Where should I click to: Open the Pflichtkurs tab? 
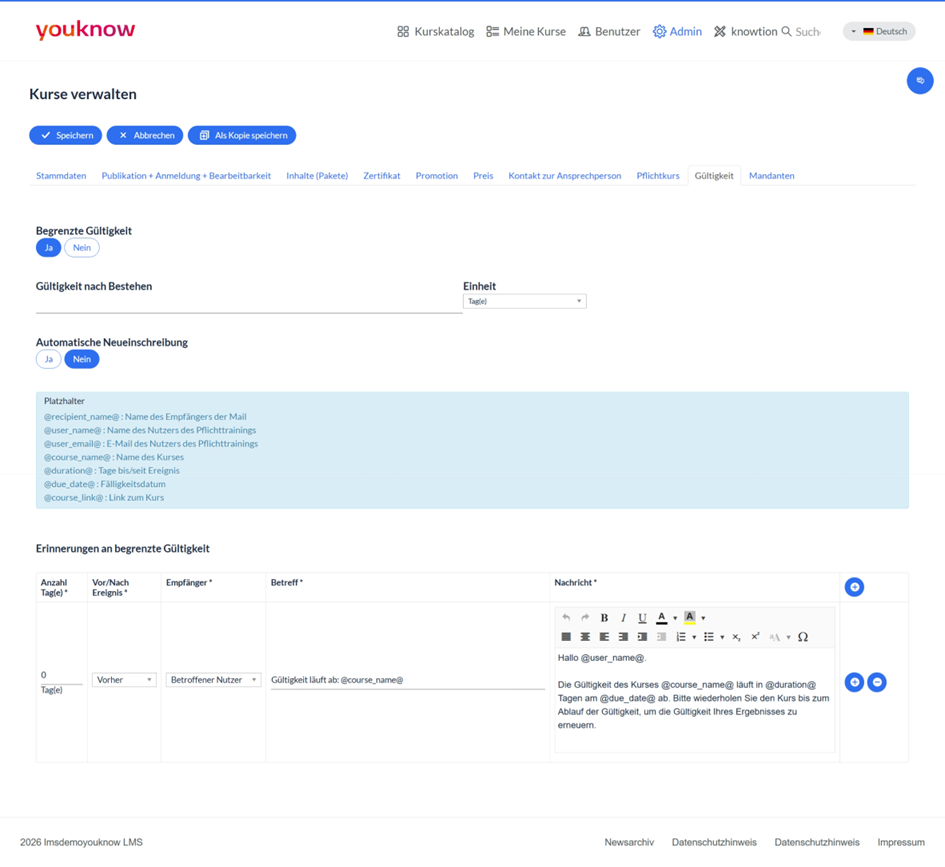click(x=658, y=176)
